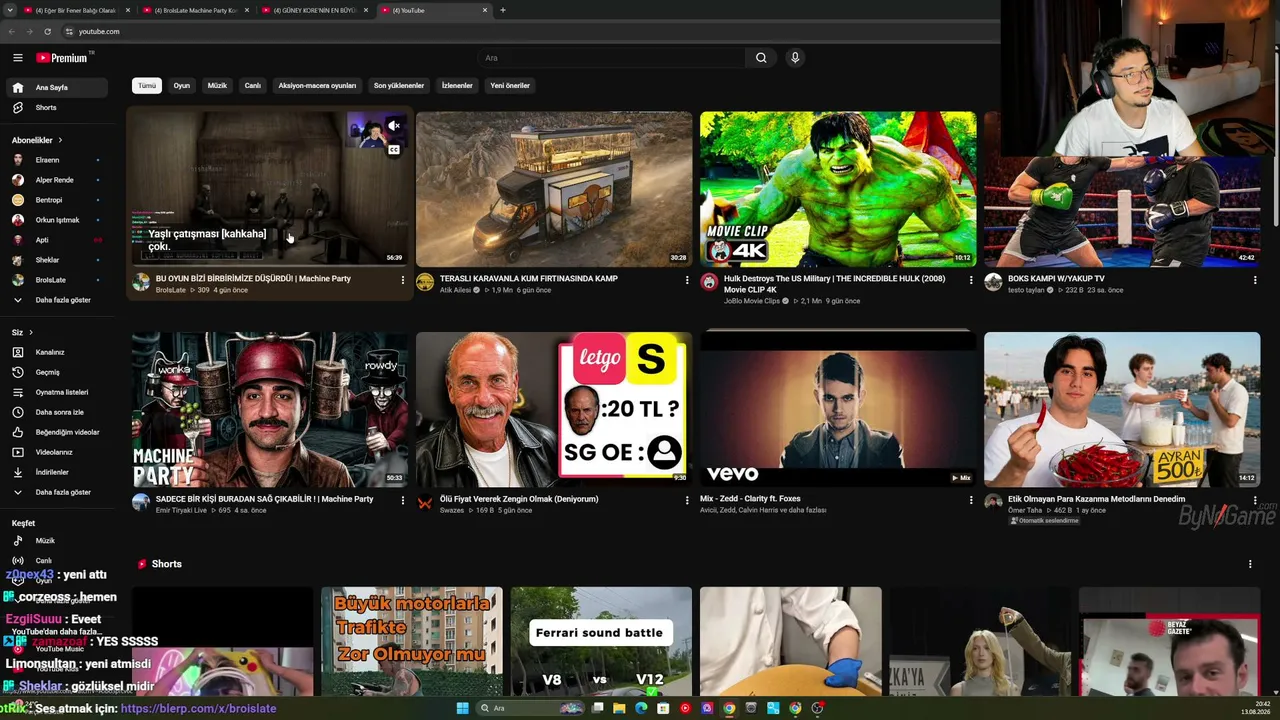This screenshot has height=720, width=1280.
Task: Open BroIsLate channel in sidebar
Action: pos(58,280)
